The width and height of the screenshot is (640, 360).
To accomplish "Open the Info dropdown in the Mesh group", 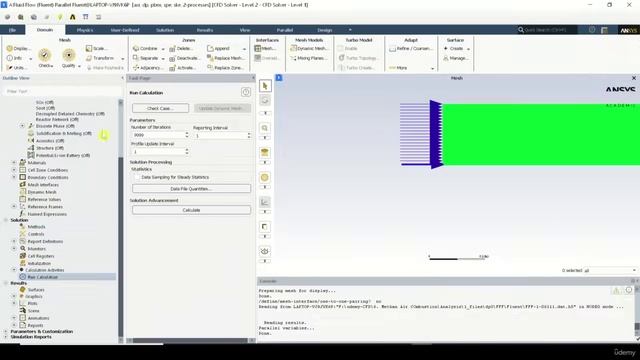I will click(30, 59).
